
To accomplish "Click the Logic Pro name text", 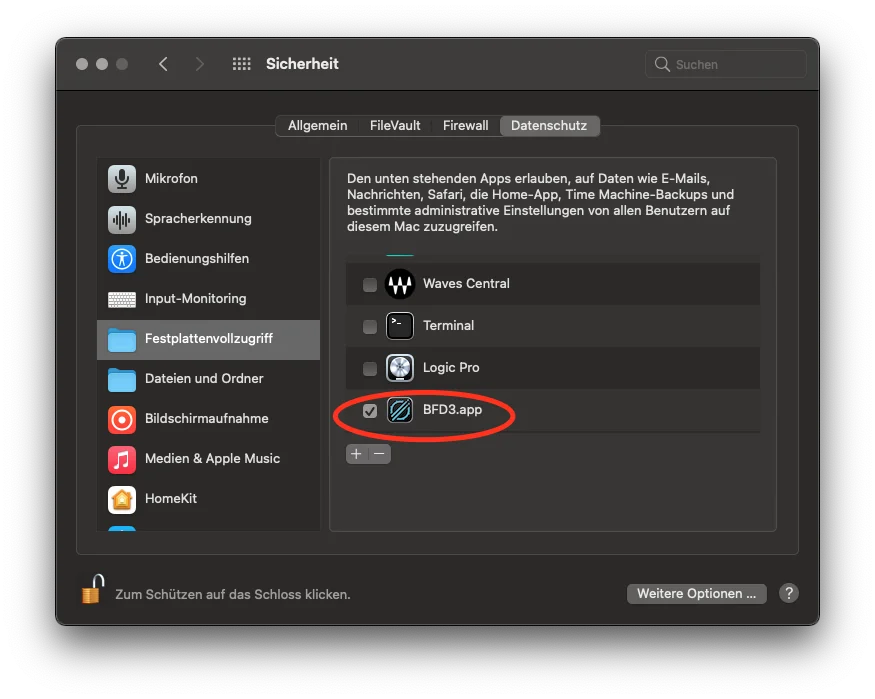I will click(451, 368).
